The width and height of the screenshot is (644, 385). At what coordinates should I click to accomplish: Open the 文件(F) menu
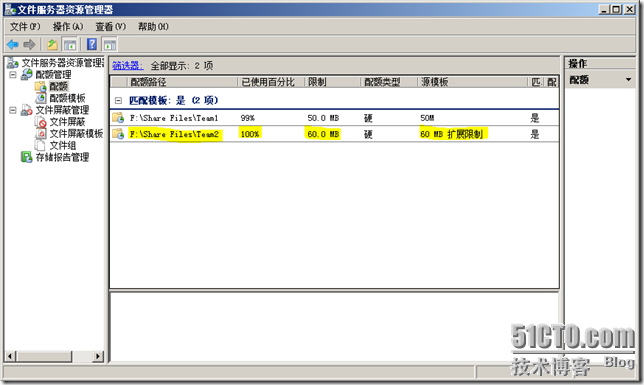pos(25,26)
